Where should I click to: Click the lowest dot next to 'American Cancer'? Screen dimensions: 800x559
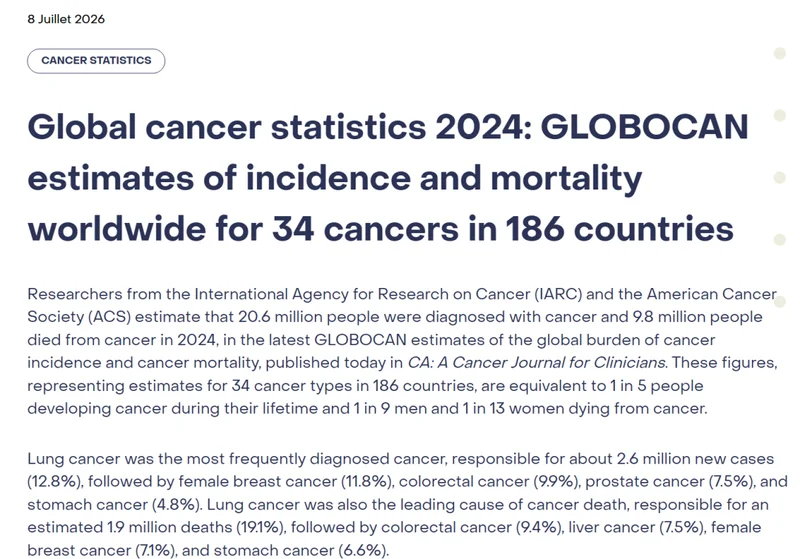click(780, 302)
